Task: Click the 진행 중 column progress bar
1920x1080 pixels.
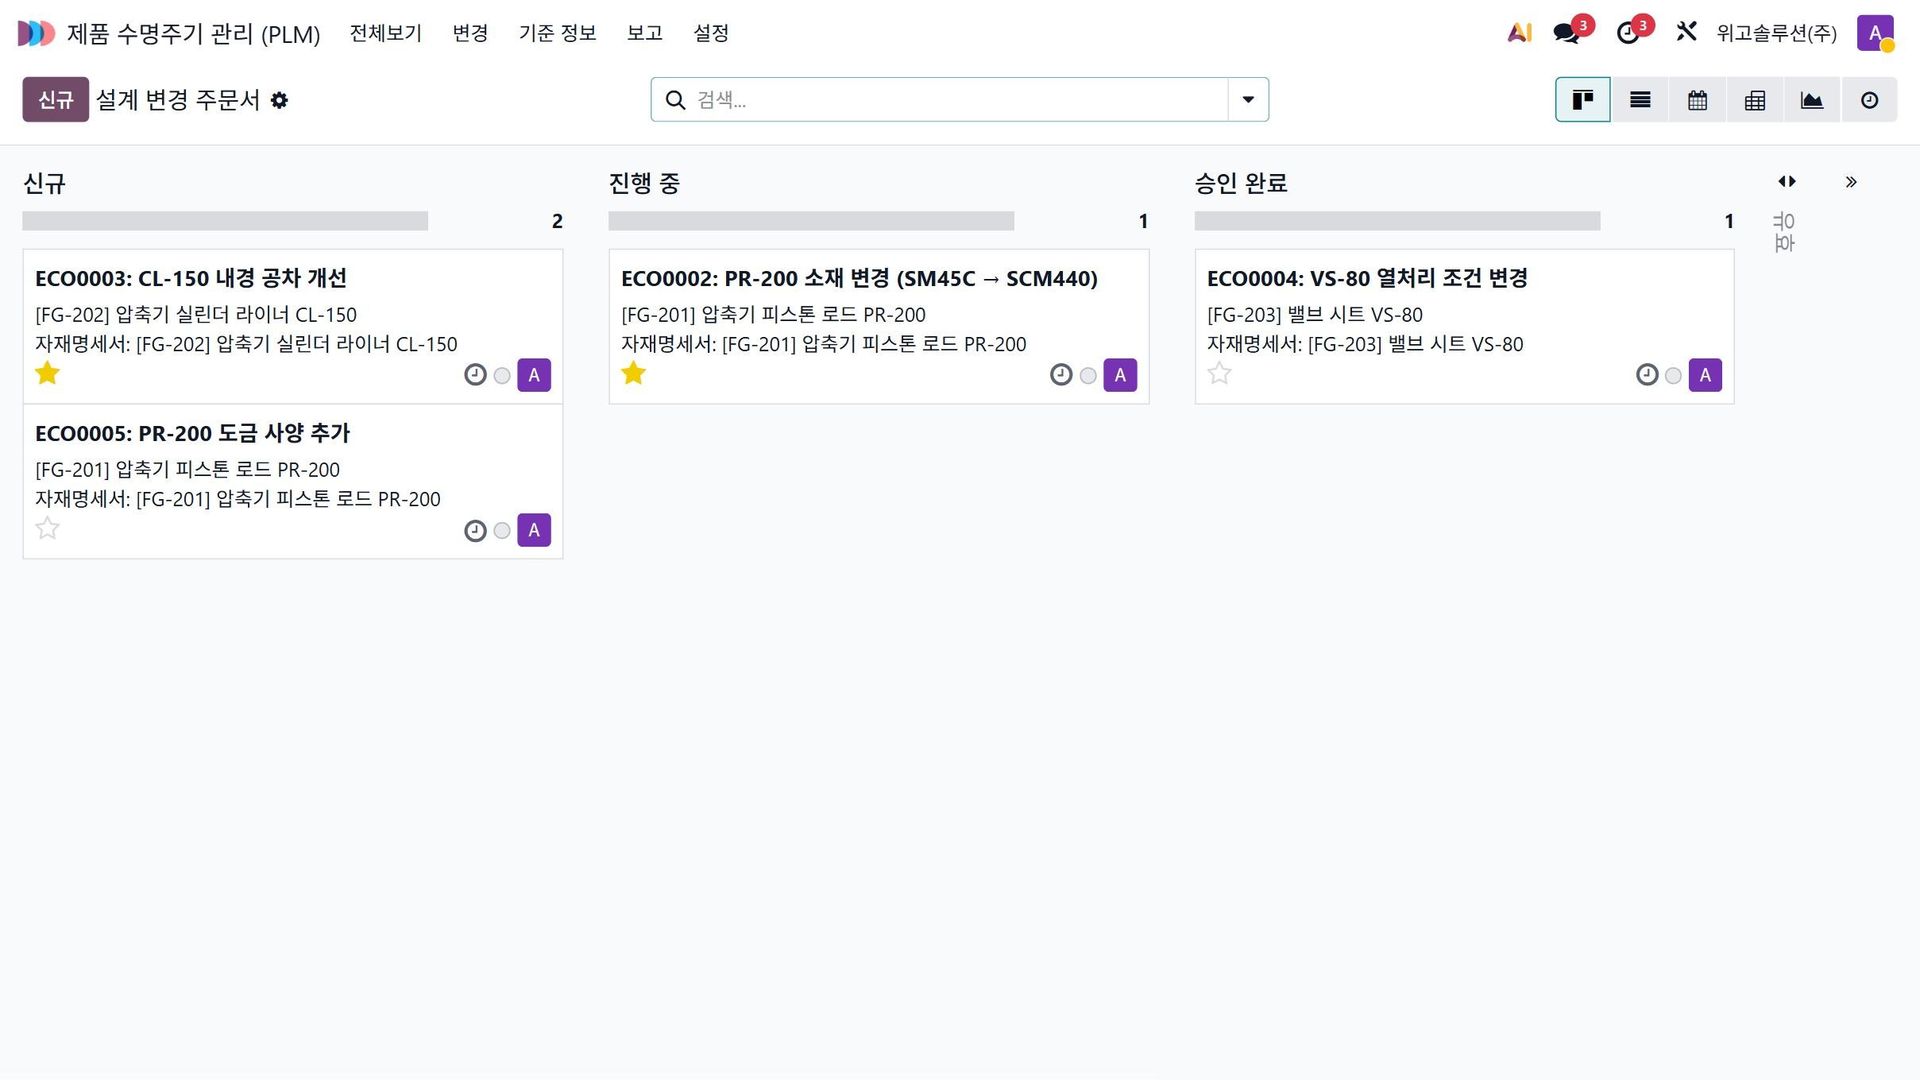Action: (x=811, y=221)
